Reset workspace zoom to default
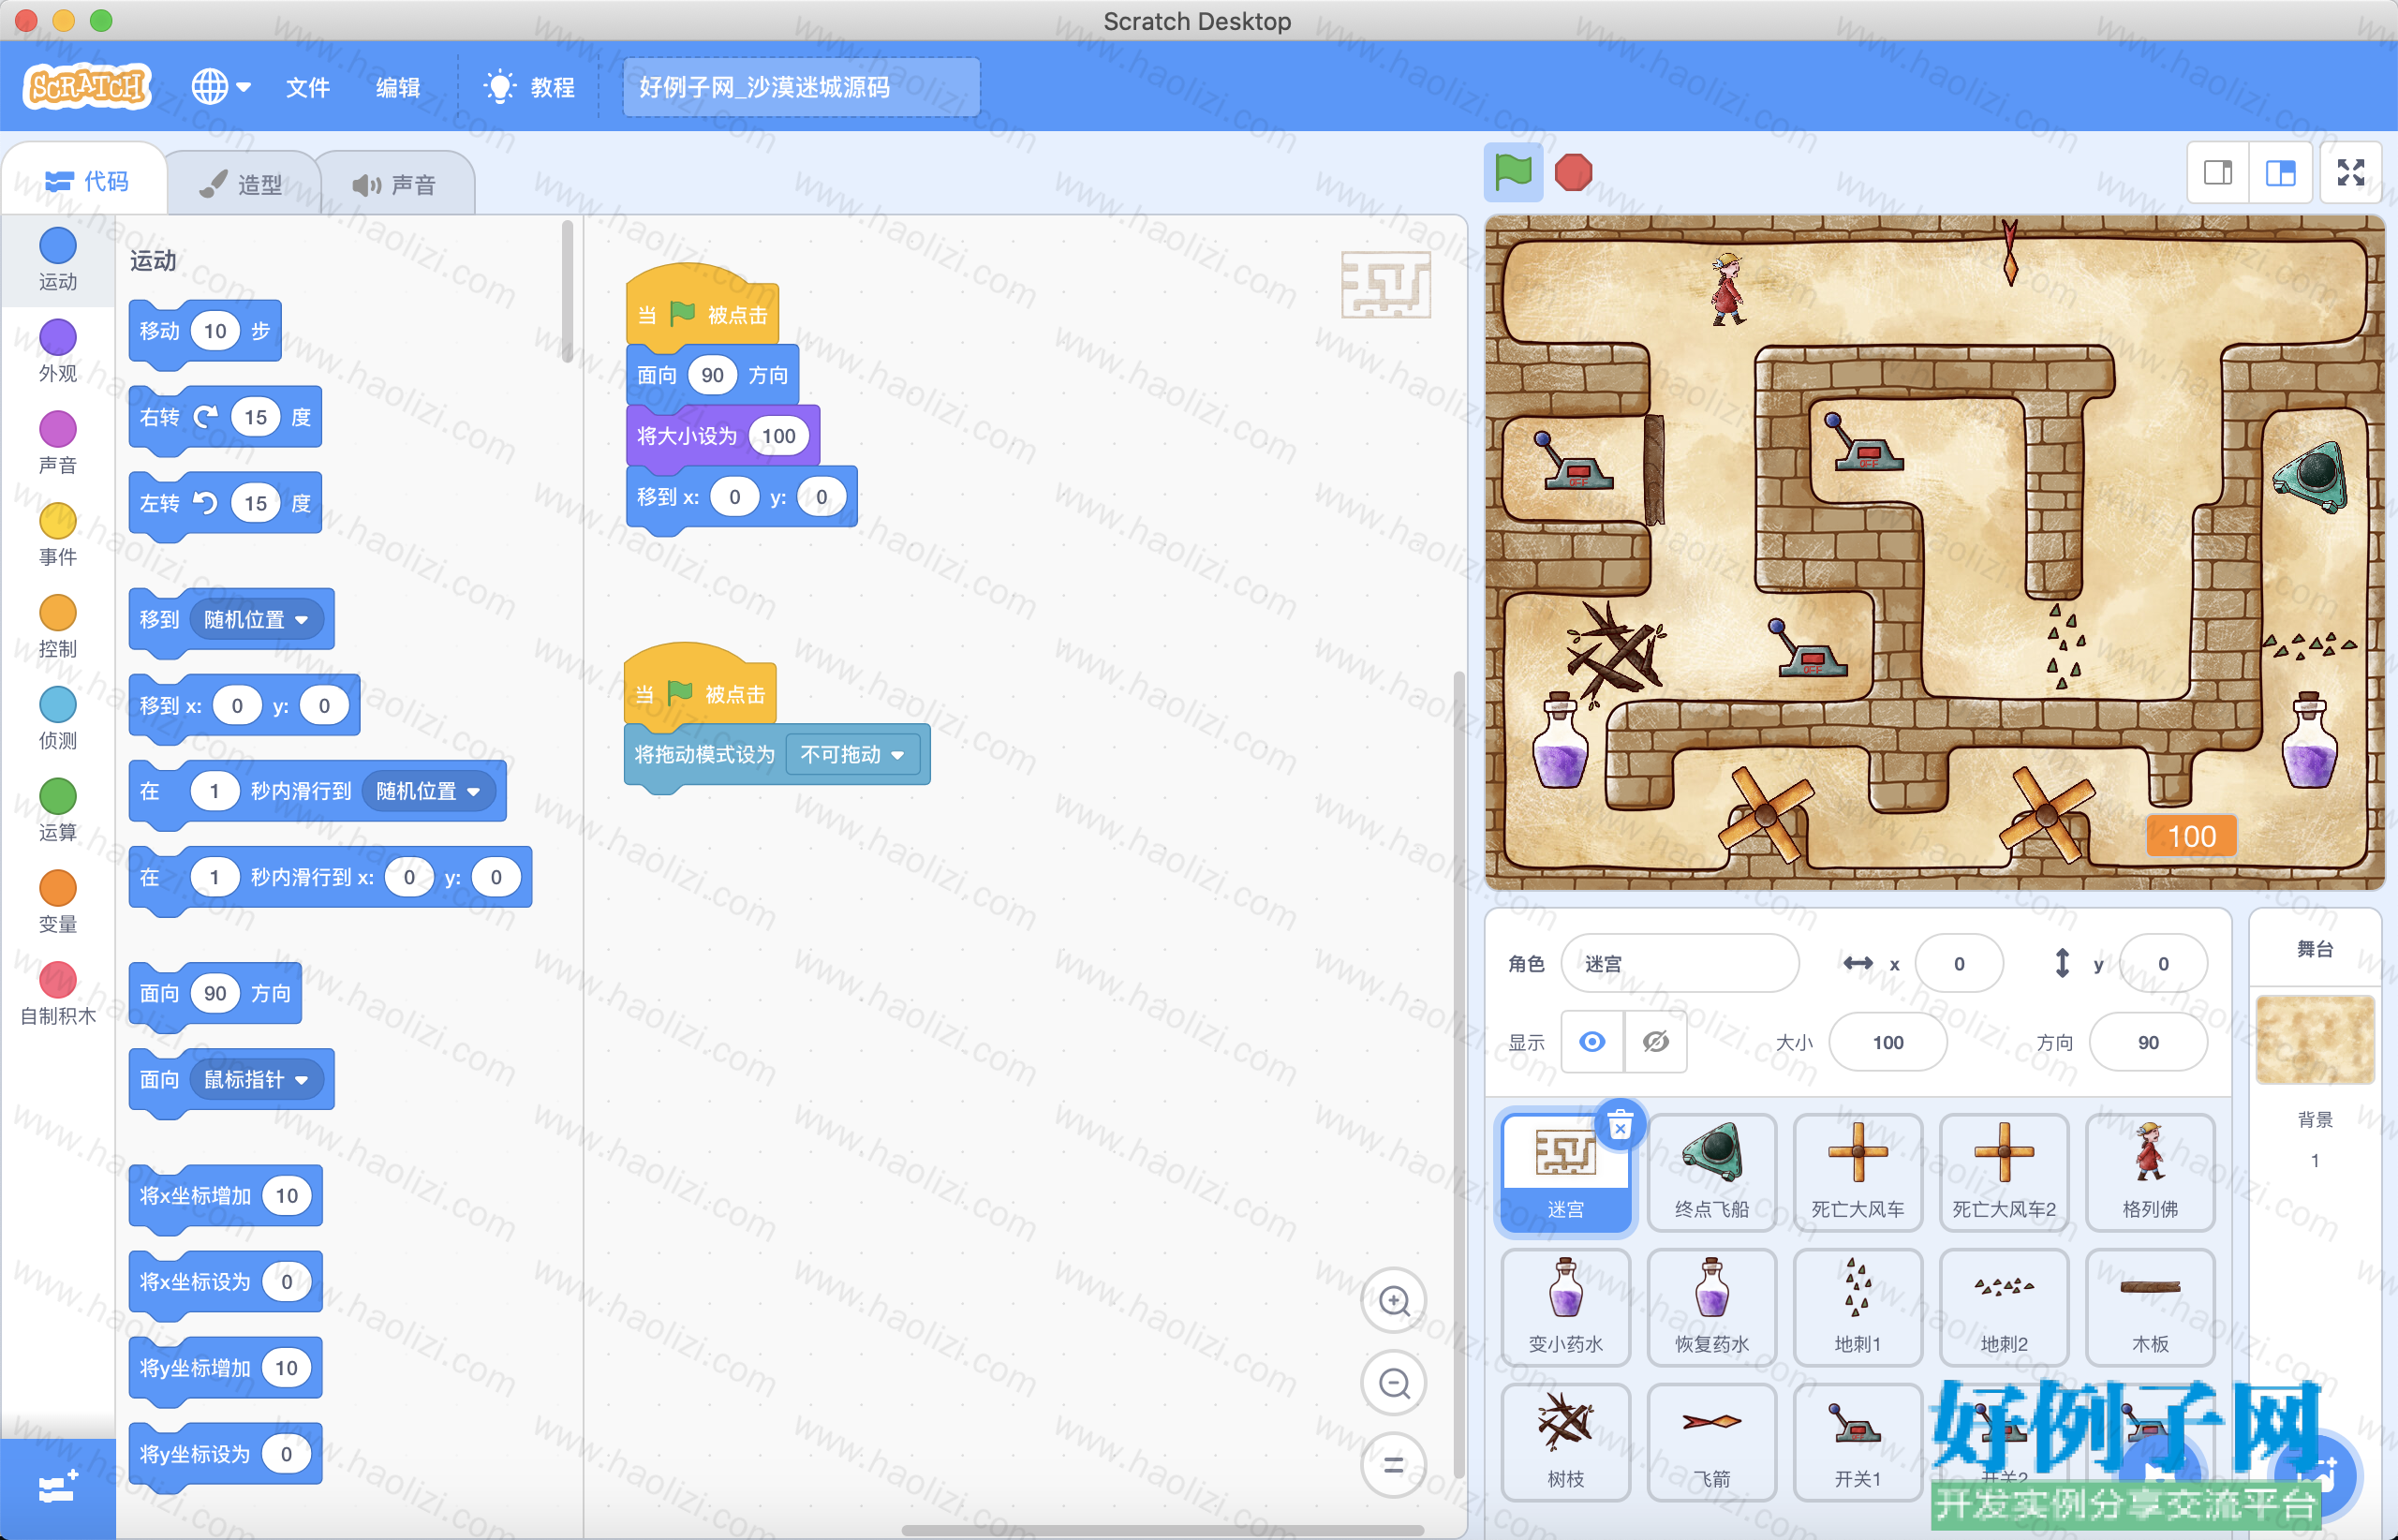 (x=1394, y=1465)
